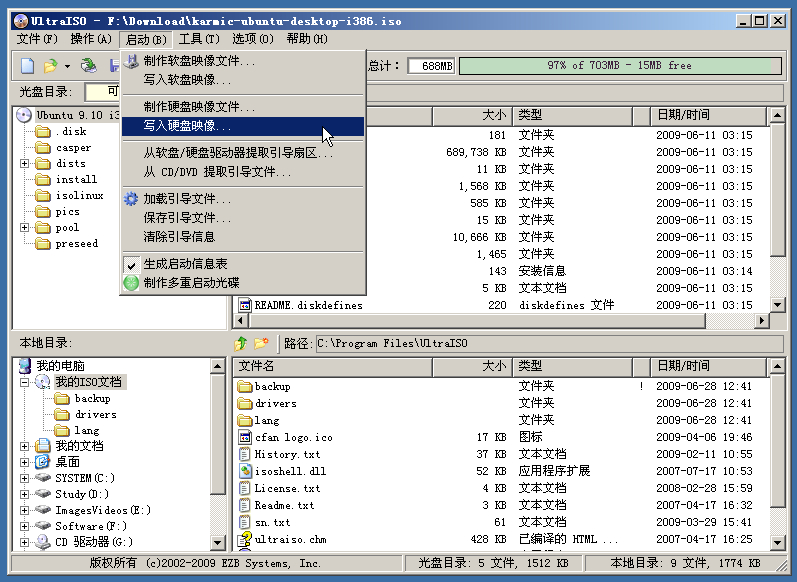
Task: Click the 我的ISO文档 disc icon
Action: tap(43, 382)
